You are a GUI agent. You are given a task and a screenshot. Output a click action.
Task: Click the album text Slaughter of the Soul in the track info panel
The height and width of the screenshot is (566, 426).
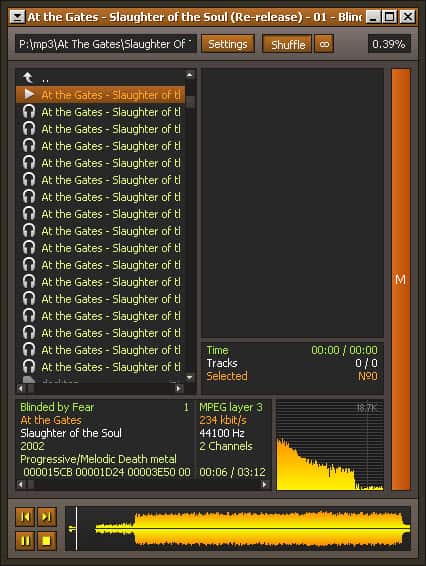pos(71,433)
